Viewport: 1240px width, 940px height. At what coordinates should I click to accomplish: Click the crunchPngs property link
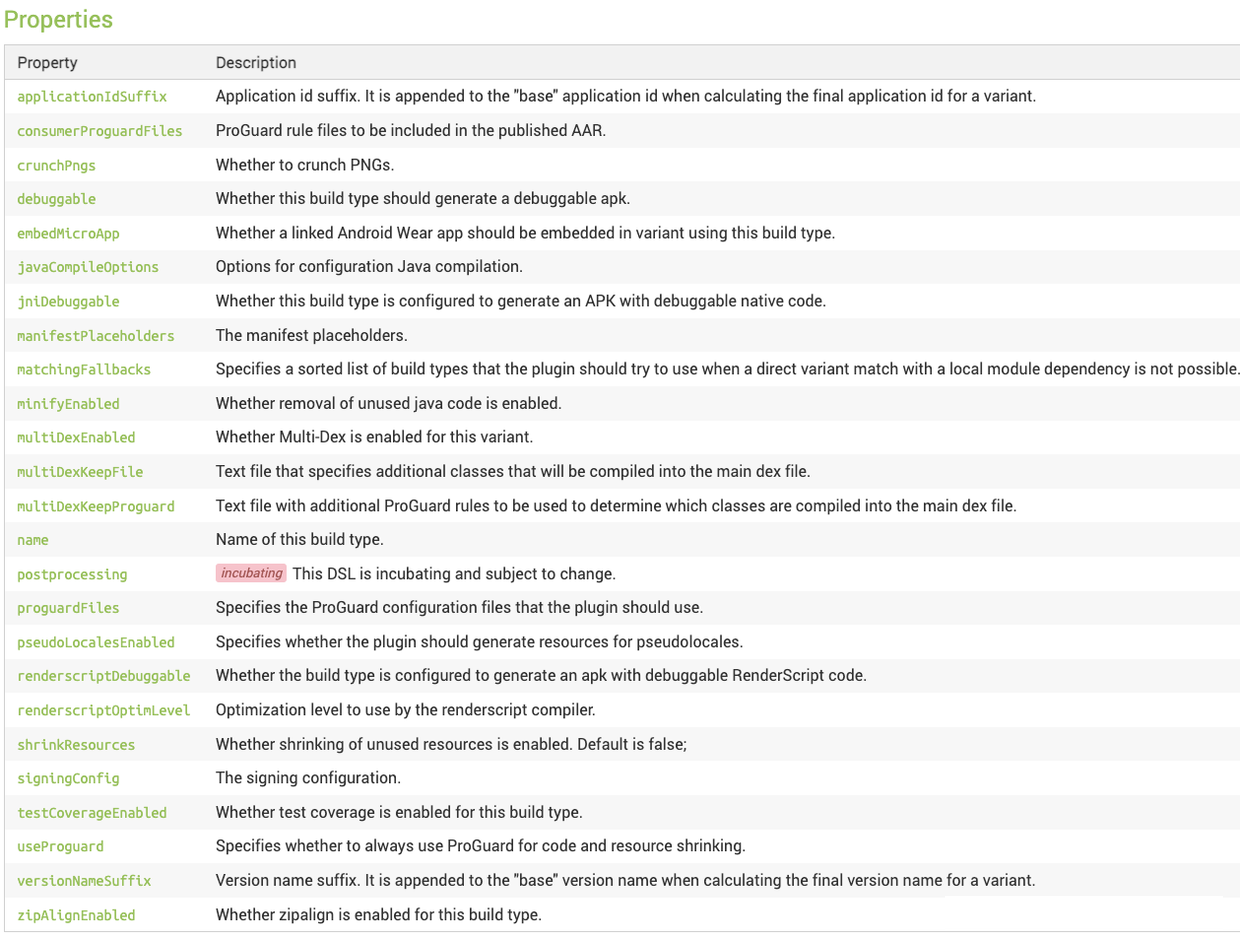[x=56, y=165]
